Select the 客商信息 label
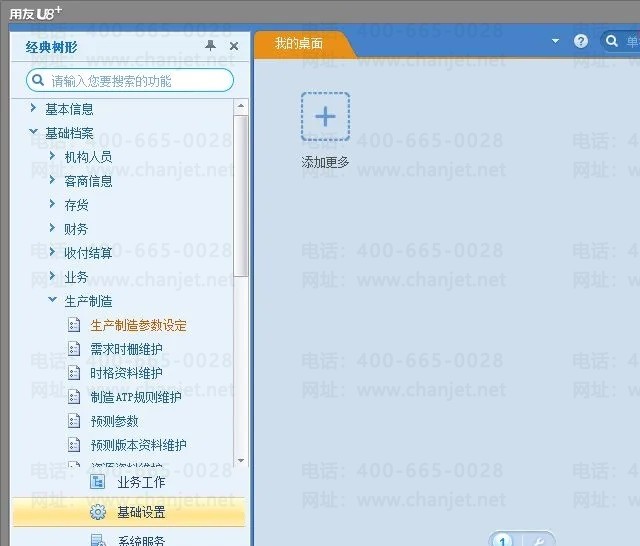This screenshot has width=640, height=546. click(x=88, y=181)
